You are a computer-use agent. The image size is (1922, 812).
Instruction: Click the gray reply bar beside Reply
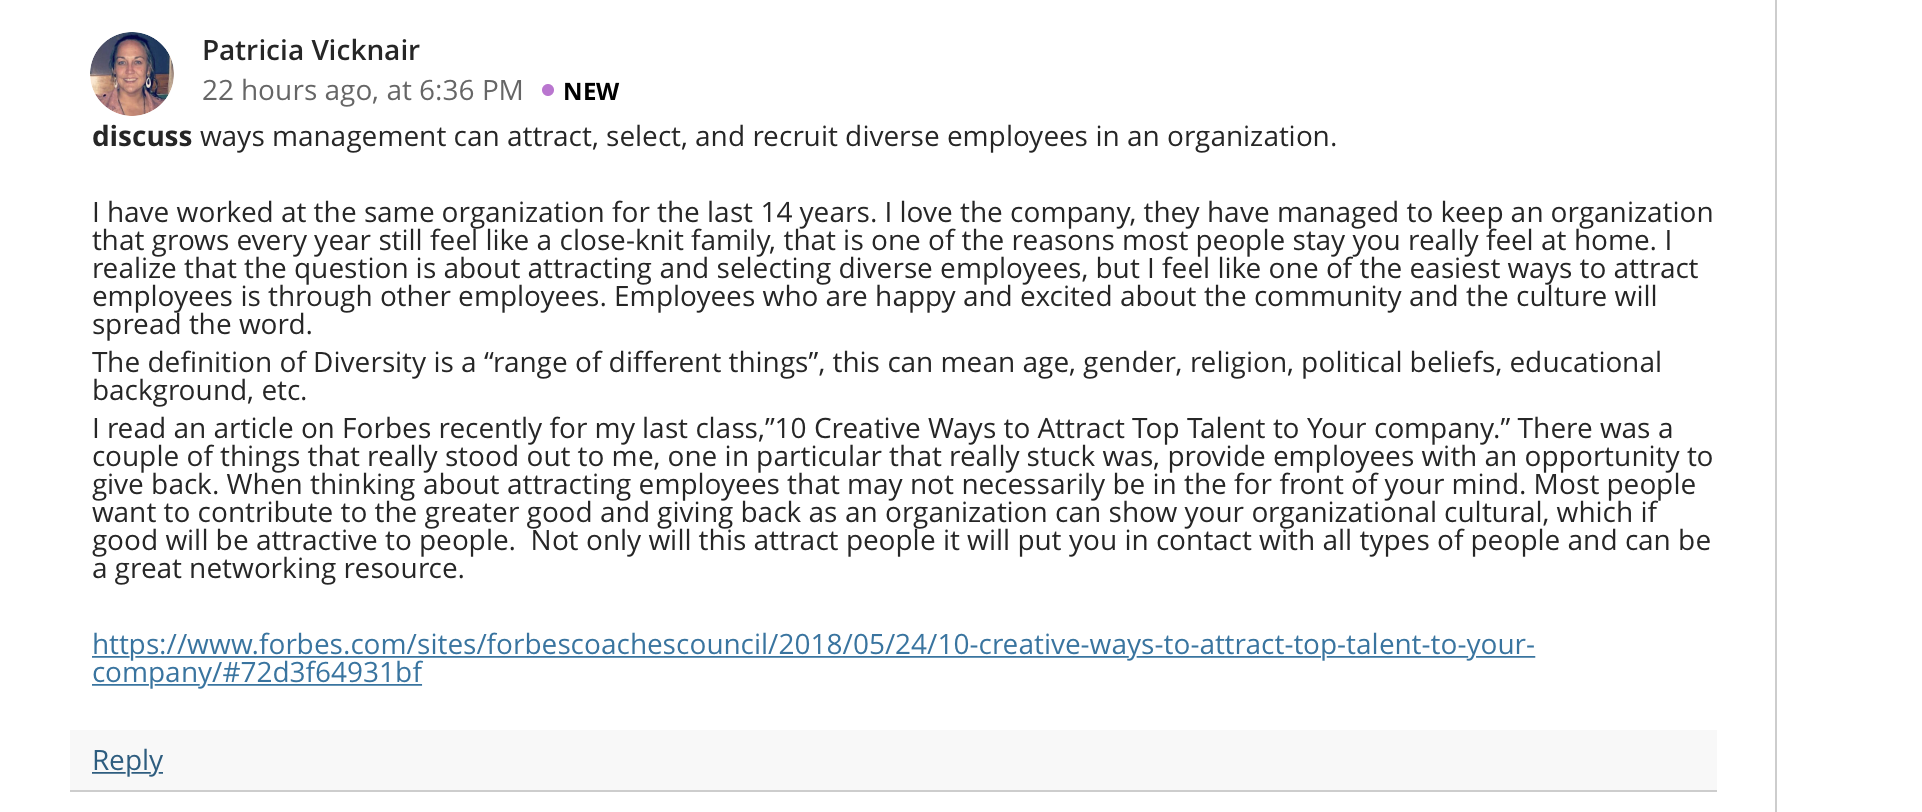coord(893,760)
